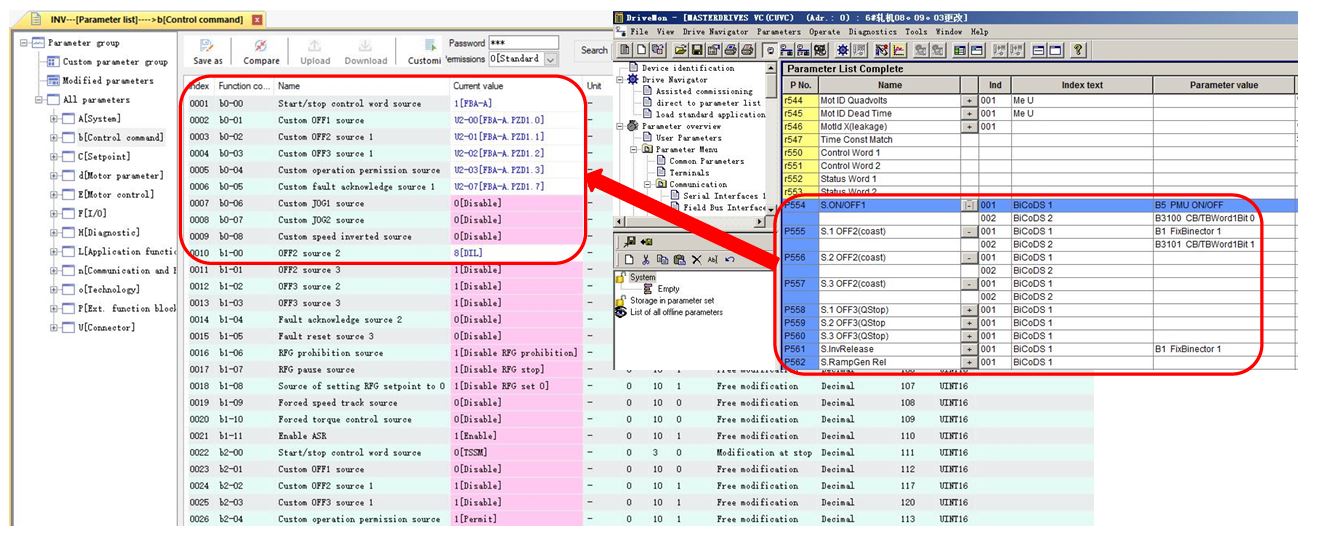Click the cut scissors icon in lower panel
The height and width of the screenshot is (546, 1332).
(646, 259)
